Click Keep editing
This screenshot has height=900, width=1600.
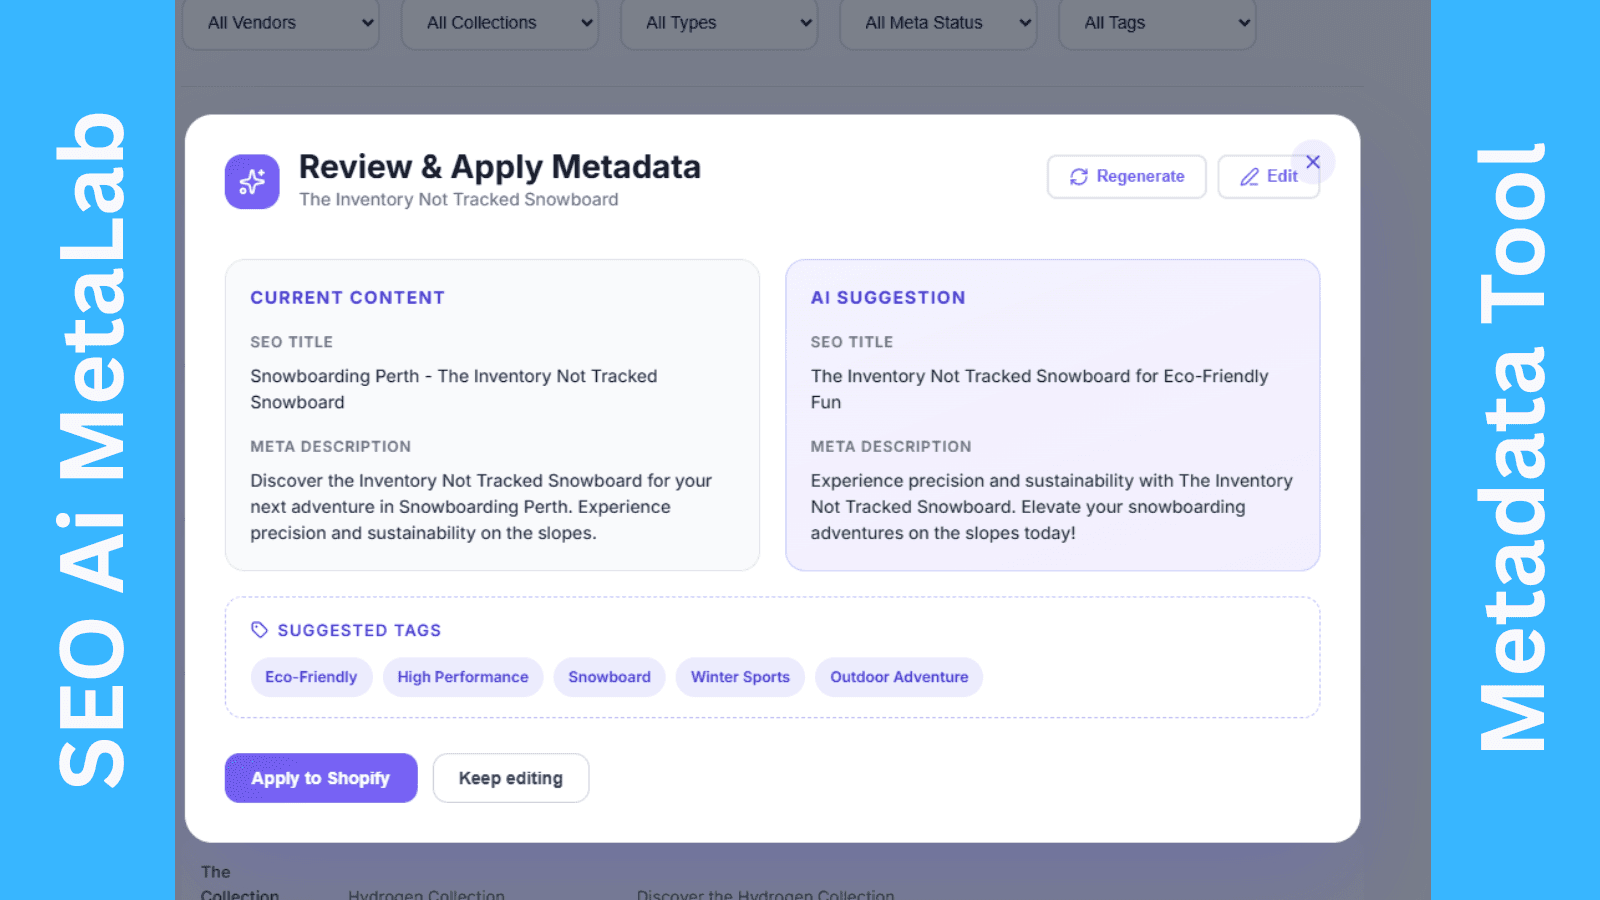pos(510,778)
